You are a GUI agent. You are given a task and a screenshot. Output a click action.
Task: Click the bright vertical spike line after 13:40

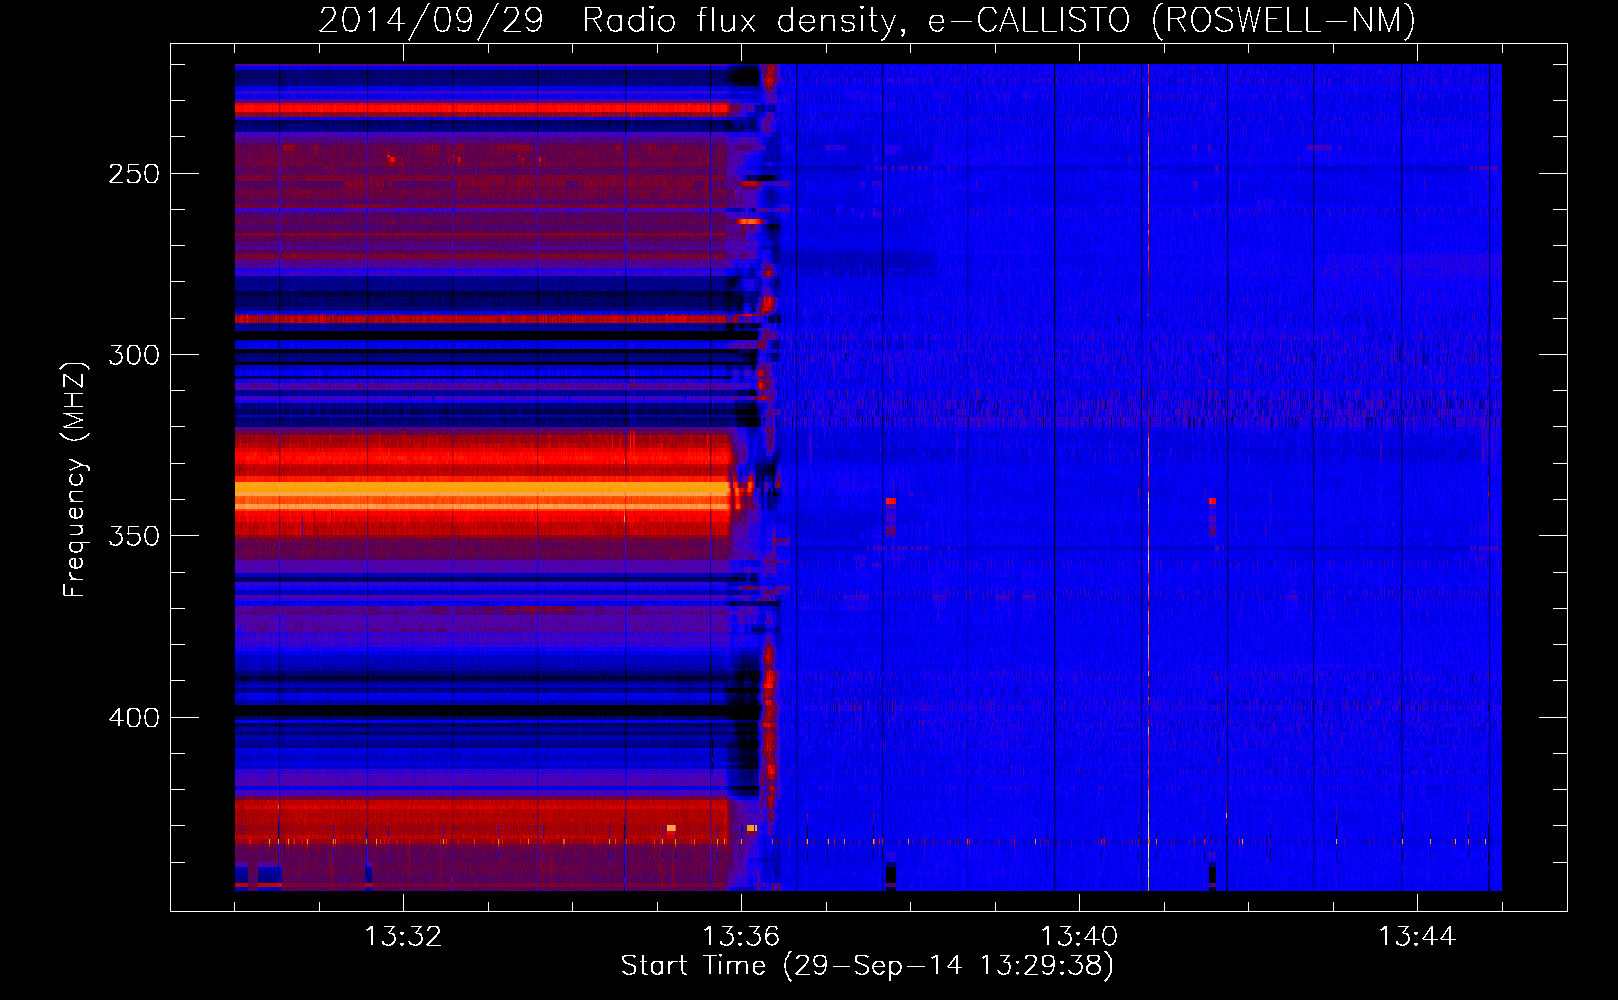1148,477
